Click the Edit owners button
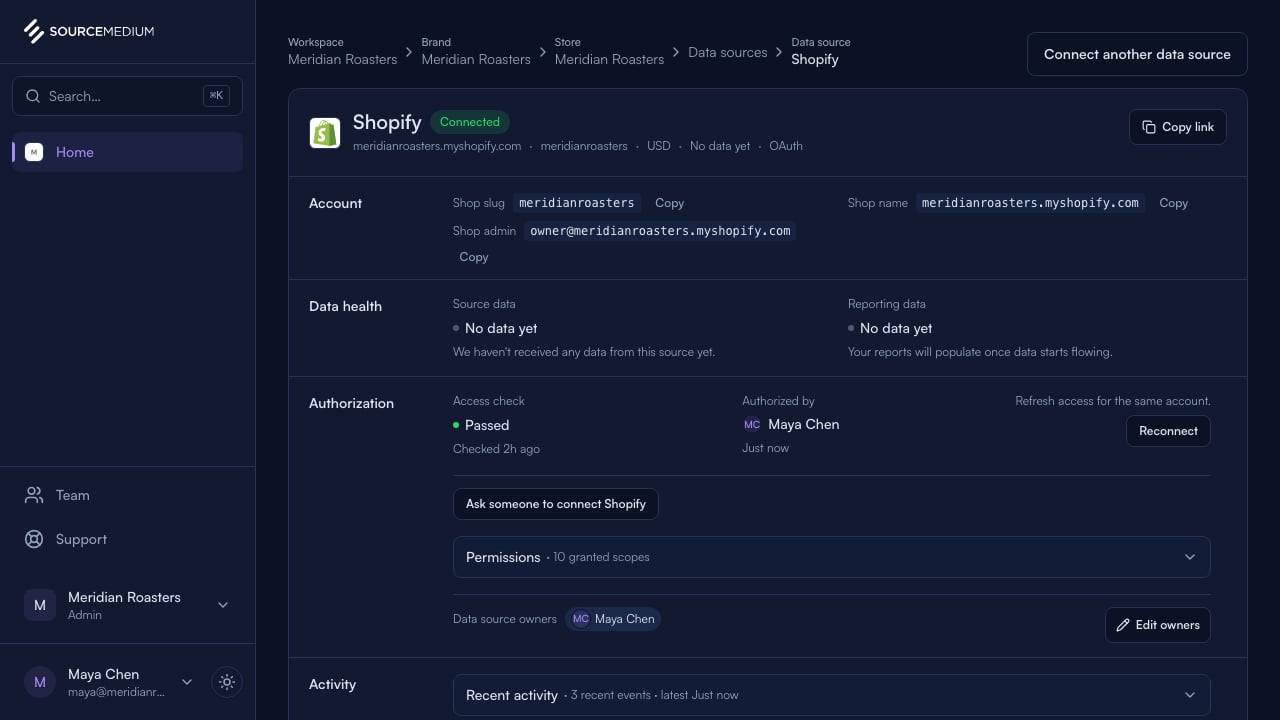The height and width of the screenshot is (720, 1280). click(x=1158, y=625)
